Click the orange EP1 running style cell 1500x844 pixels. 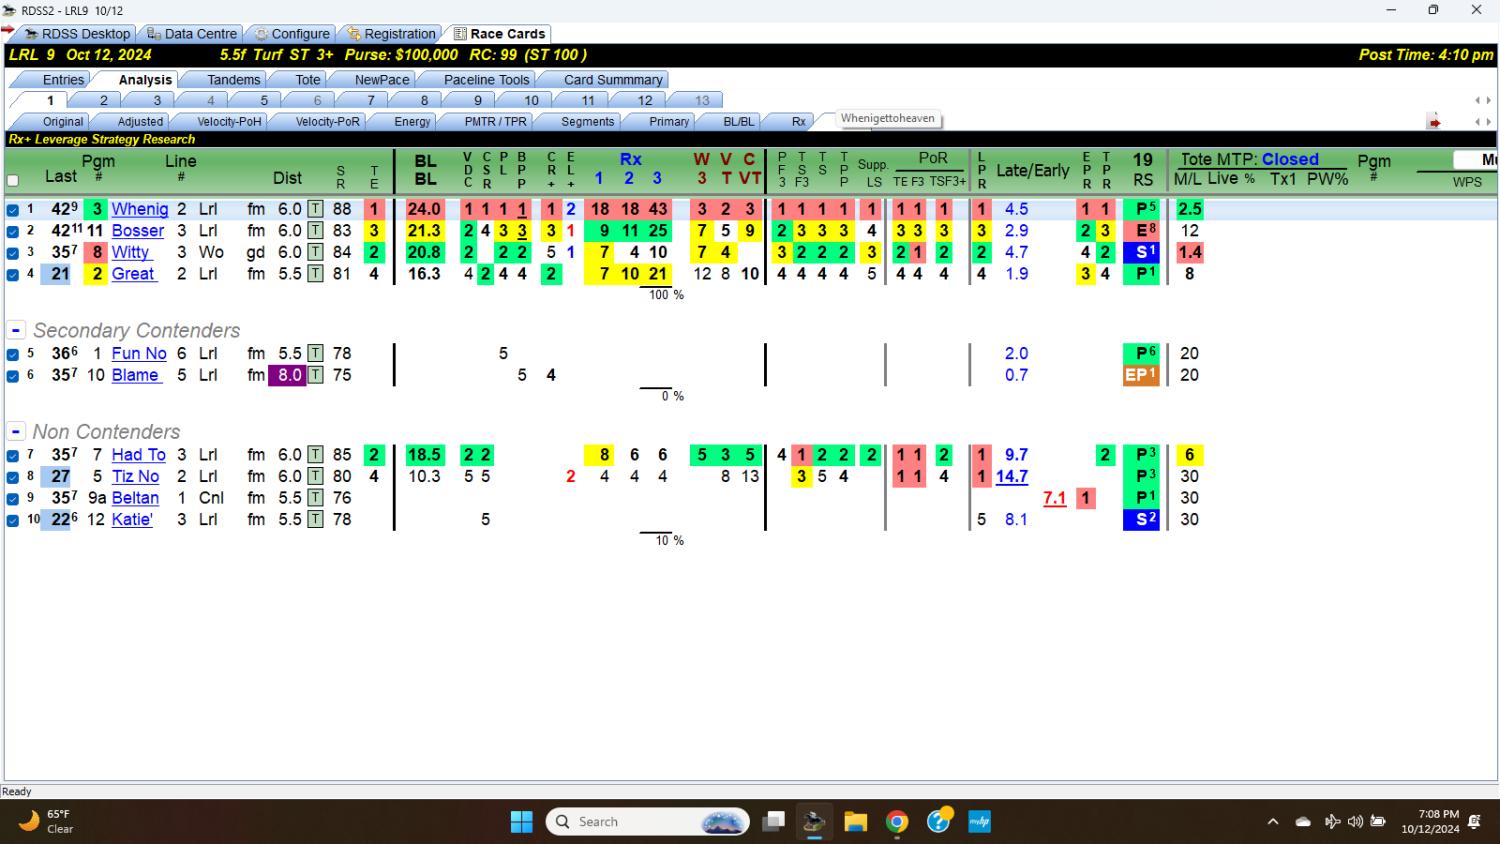(x=1141, y=375)
